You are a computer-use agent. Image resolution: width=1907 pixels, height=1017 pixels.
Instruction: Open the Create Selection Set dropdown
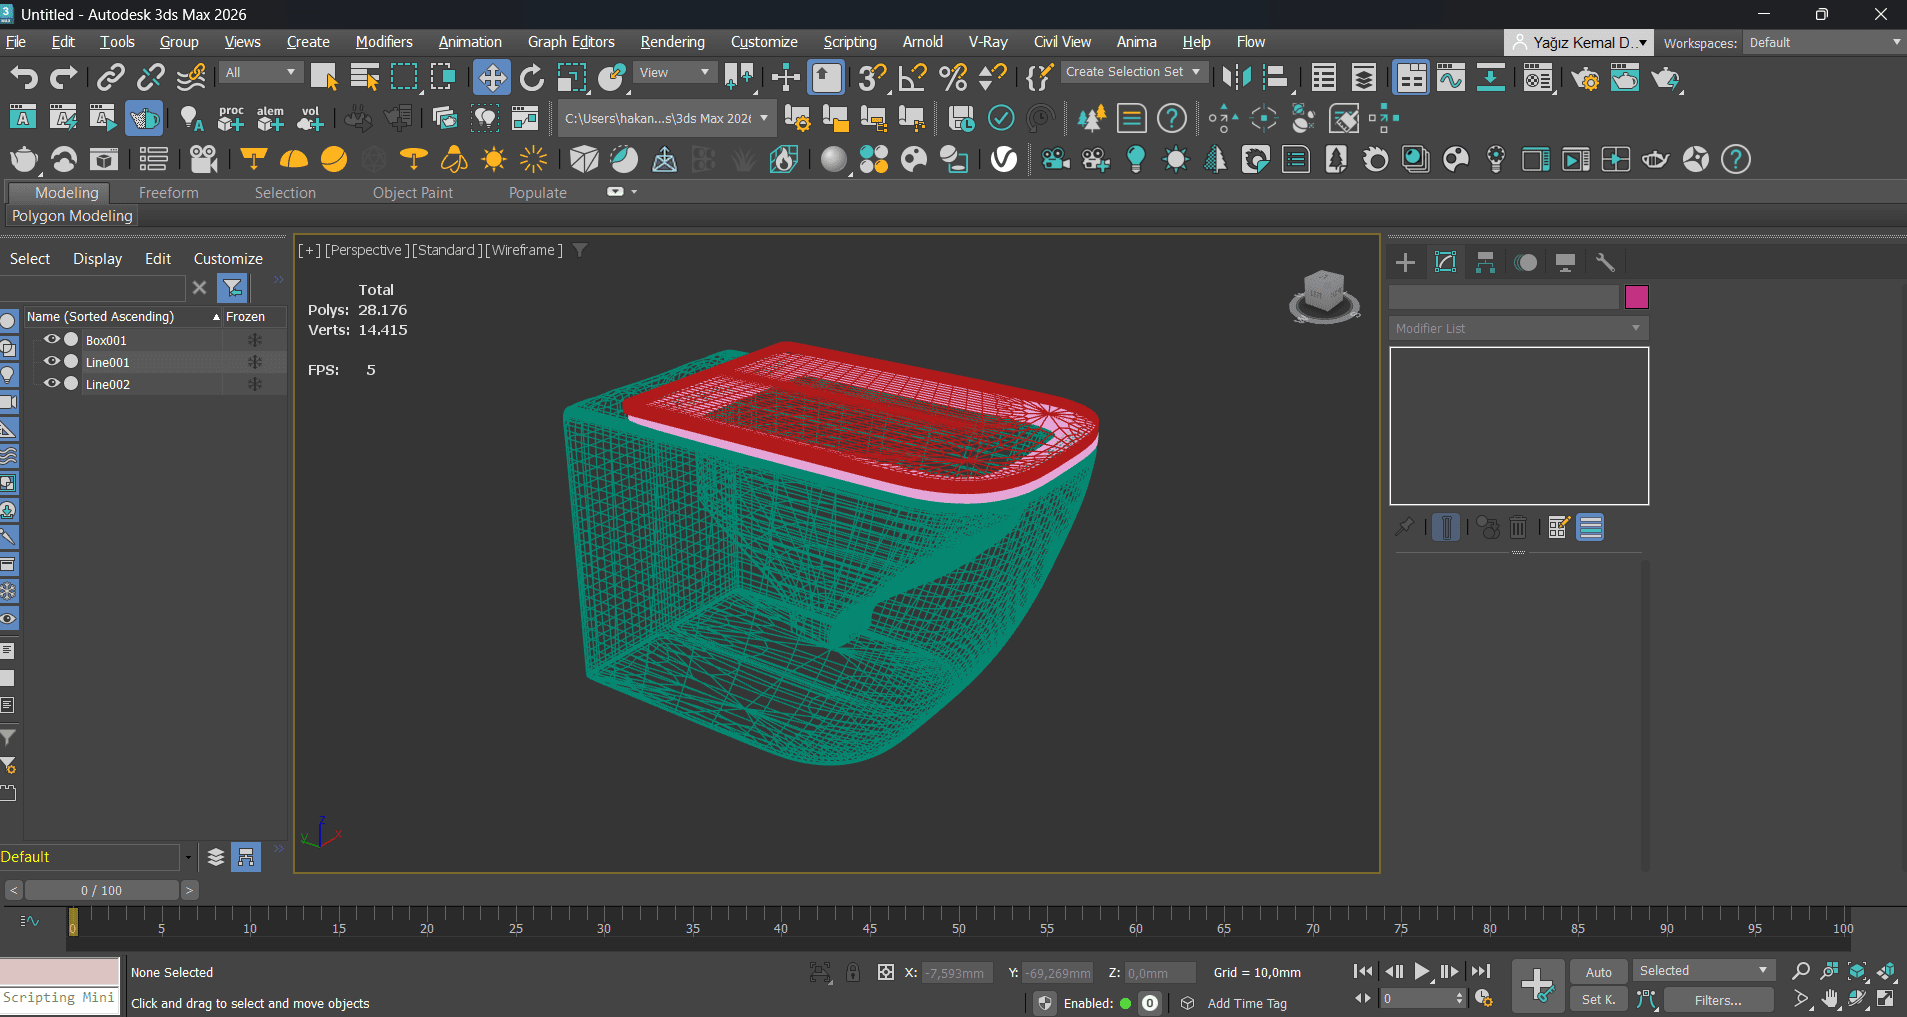point(1133,72)
